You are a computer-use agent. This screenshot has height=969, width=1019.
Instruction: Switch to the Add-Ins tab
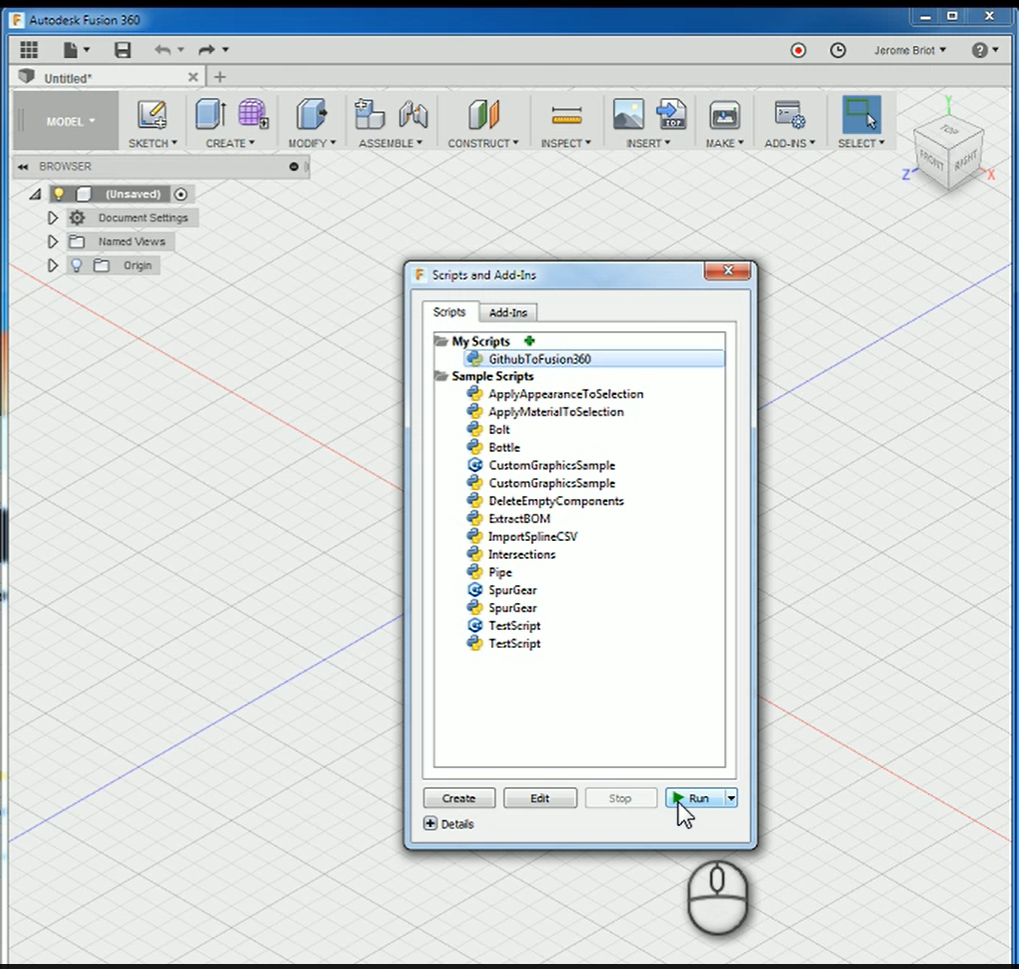[x=508, y=313]
